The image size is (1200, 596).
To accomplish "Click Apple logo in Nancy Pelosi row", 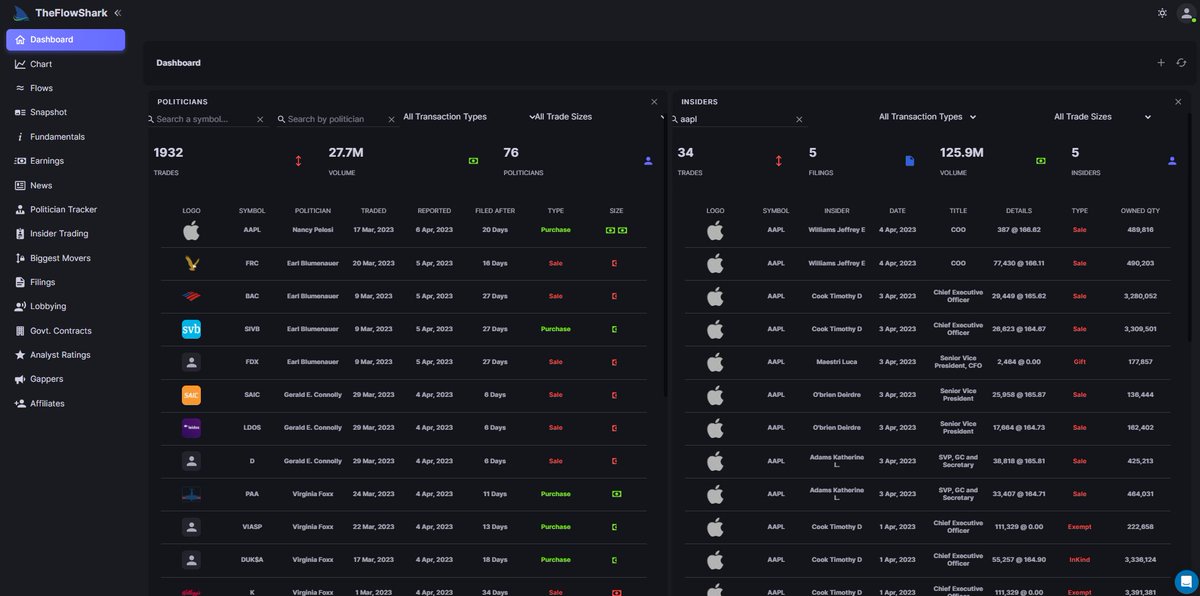I will click(191, 230).
